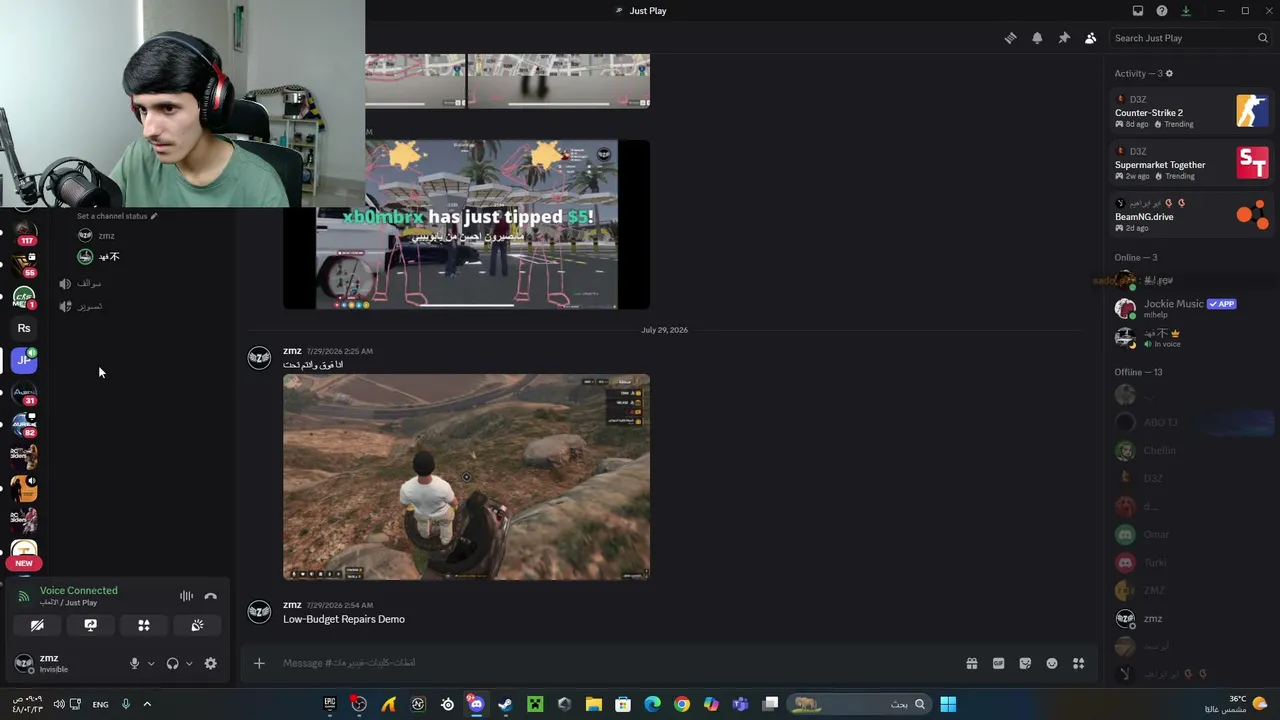Toggle noise suppression waveform icon
The width and height of the screenshot is (1280, 720).
pyautogui.click(x=186, y=597)
